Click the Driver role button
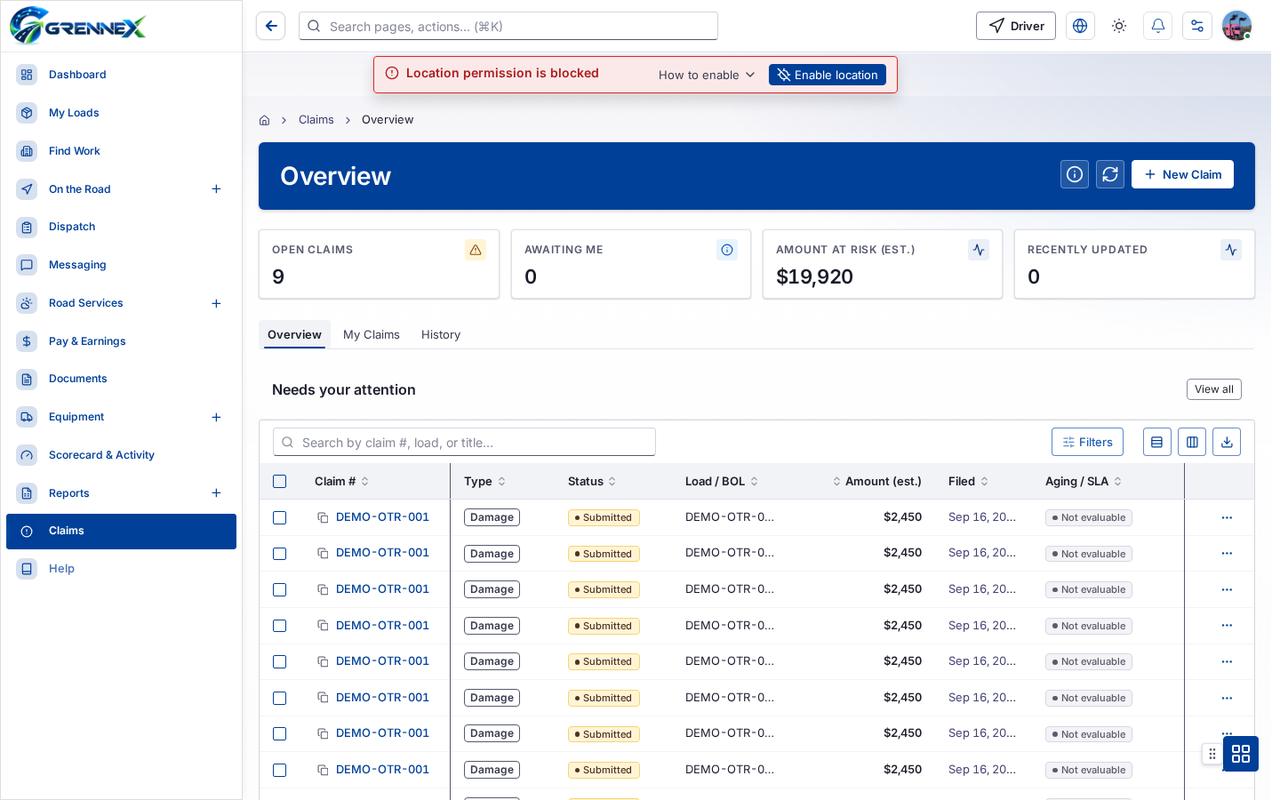The width and height of the screenshot is (1280, 800). pyautogui.click(x=1016, y=26)
